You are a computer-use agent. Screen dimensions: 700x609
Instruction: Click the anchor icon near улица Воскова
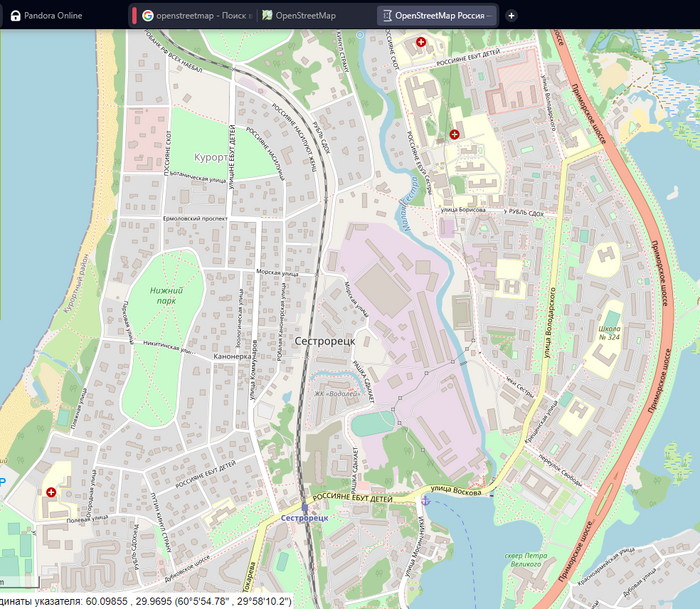(x=424, y=499)
